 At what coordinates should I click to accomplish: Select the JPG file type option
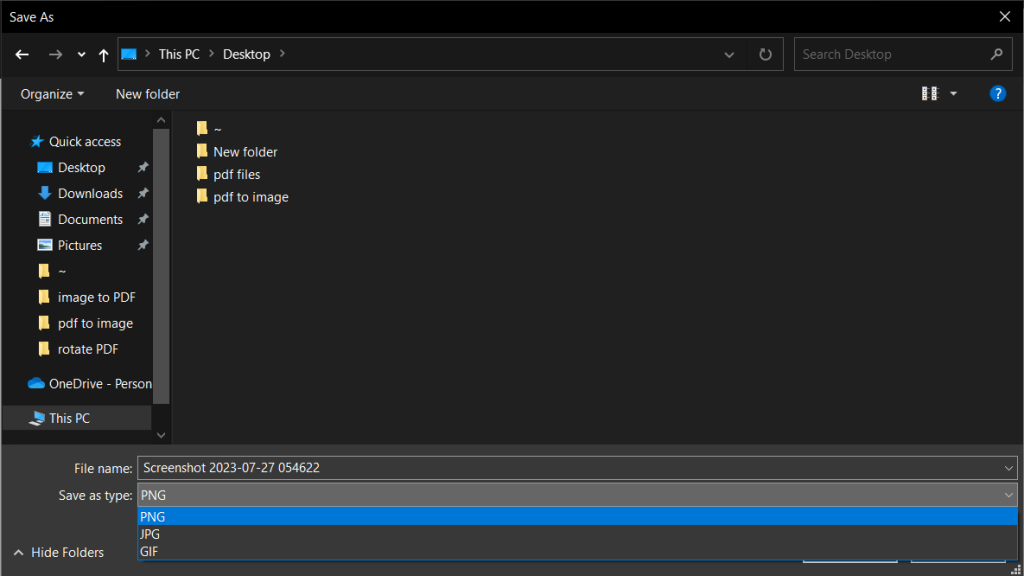[x=149, y=534]
